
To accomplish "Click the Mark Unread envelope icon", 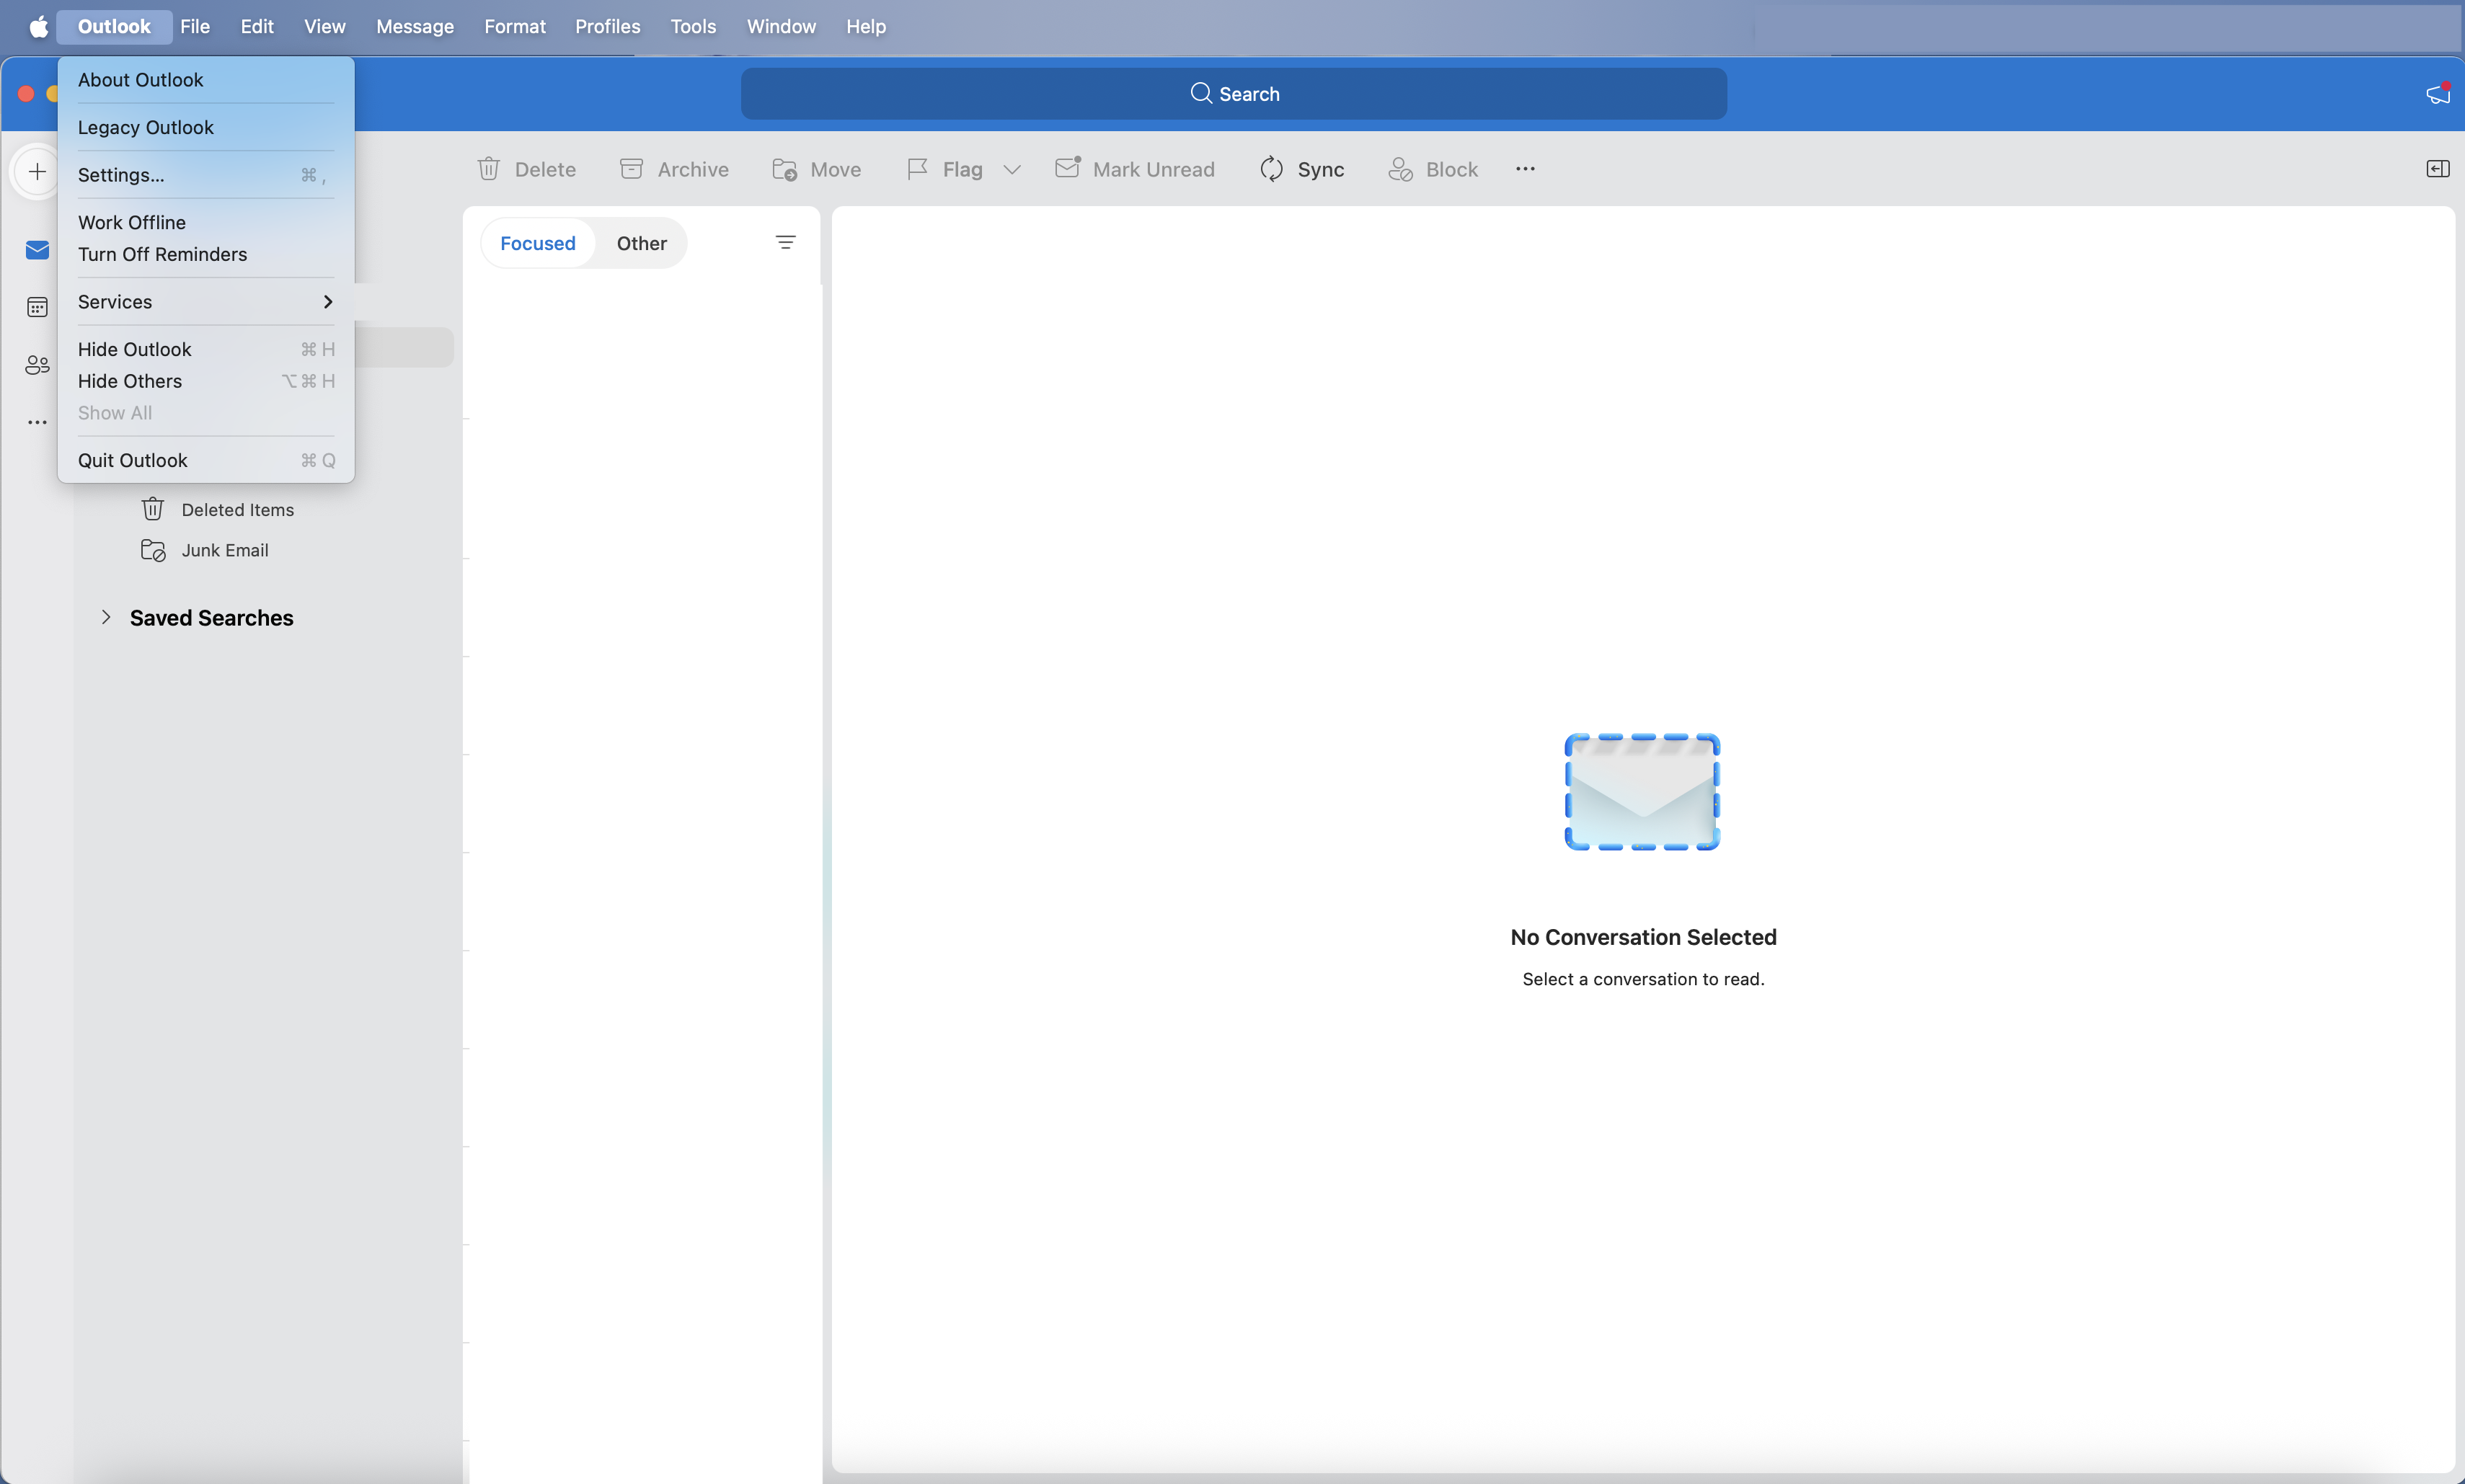I will click(1068, 167).
